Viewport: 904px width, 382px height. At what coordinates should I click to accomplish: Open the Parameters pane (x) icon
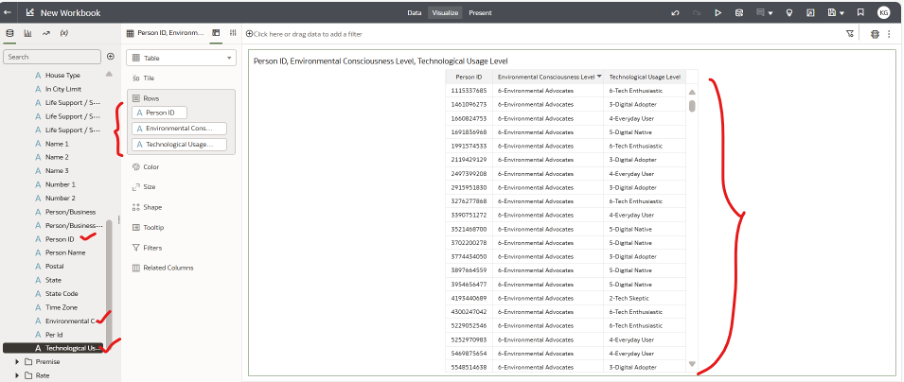pyautogui.click(x=64, y=33)
